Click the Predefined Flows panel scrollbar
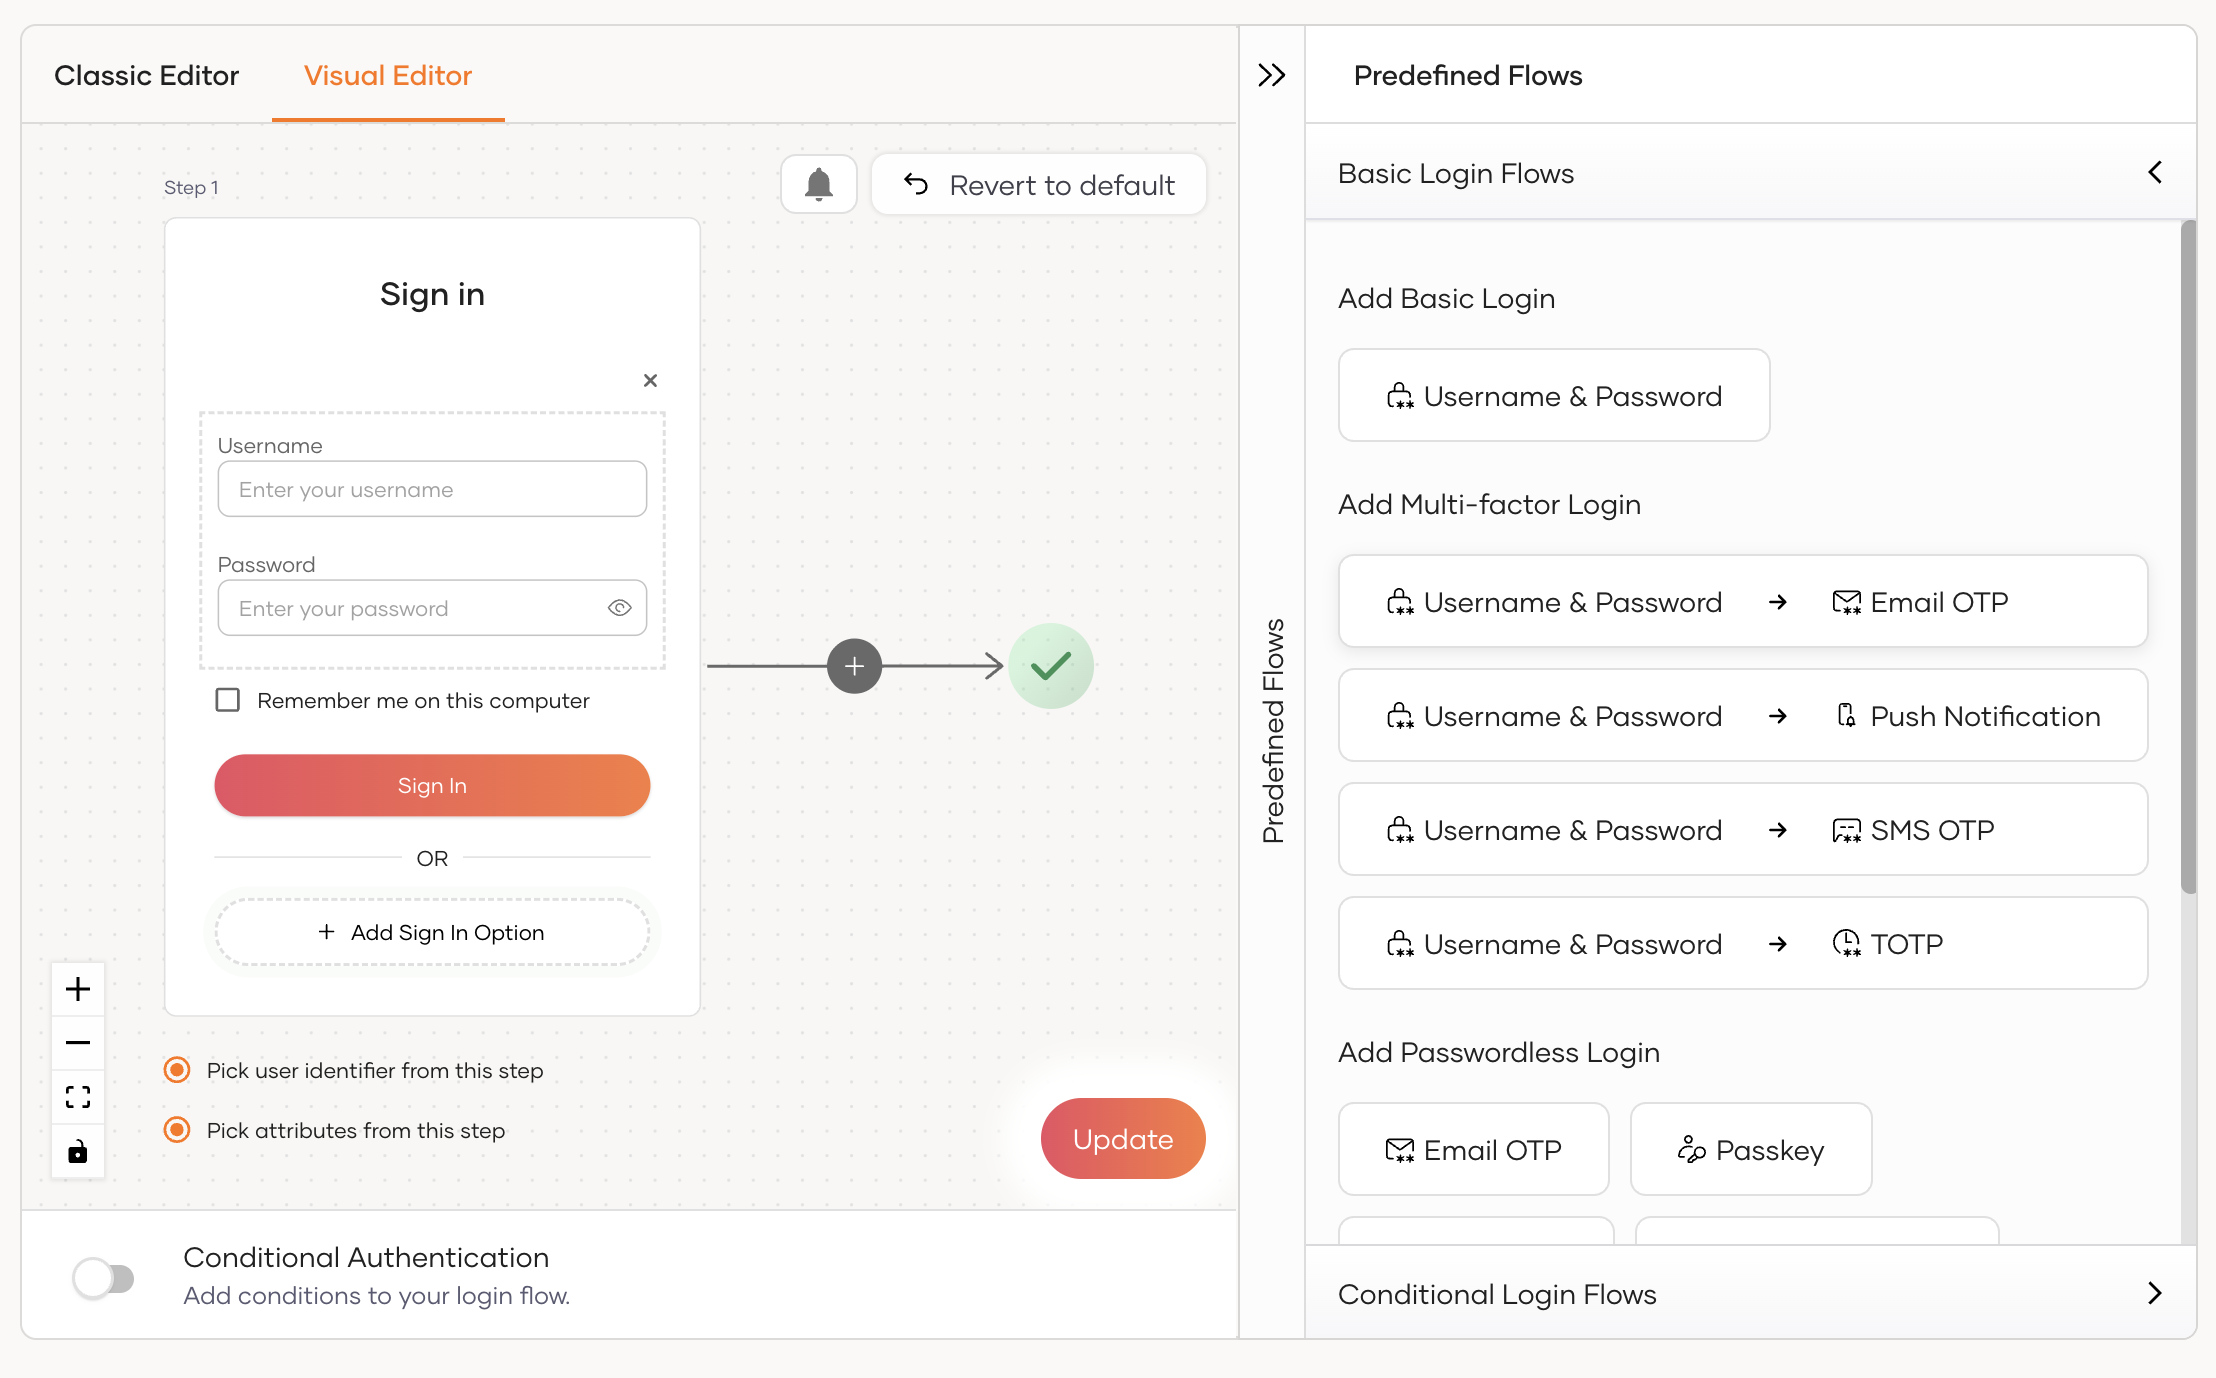The height and width of the screenshot is (1378, 2216). (x=2188, y=557)
